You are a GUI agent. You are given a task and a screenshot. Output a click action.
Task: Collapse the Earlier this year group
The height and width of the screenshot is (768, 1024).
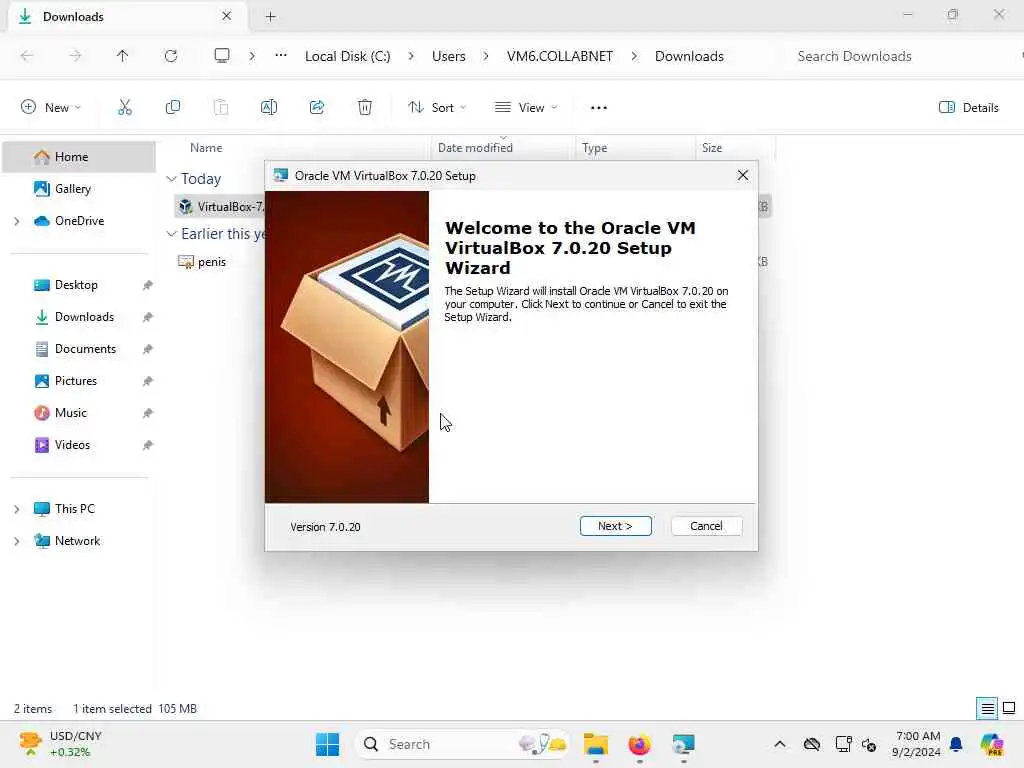coord(171,233)
